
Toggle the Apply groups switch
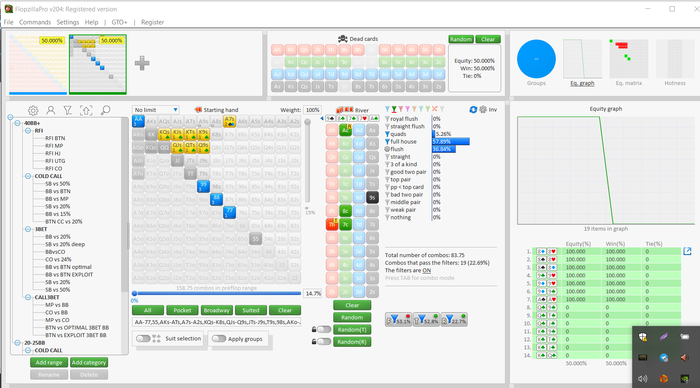coord(218,338)
